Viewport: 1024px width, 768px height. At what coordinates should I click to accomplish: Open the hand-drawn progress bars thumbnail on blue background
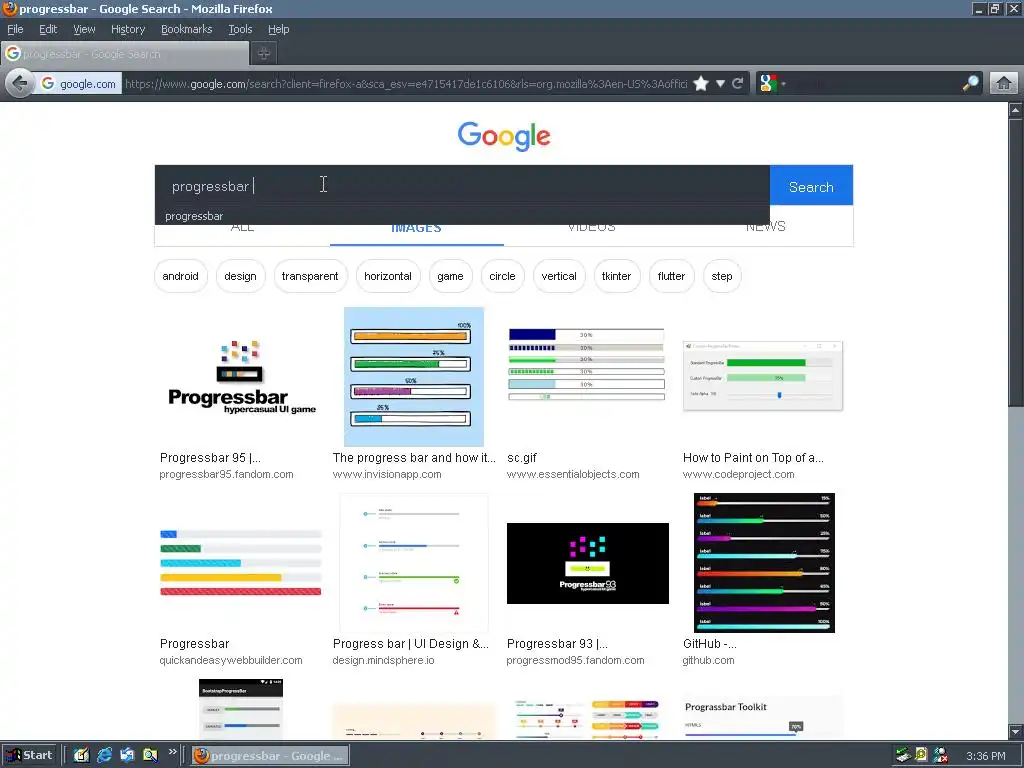[x=413, y=377]
